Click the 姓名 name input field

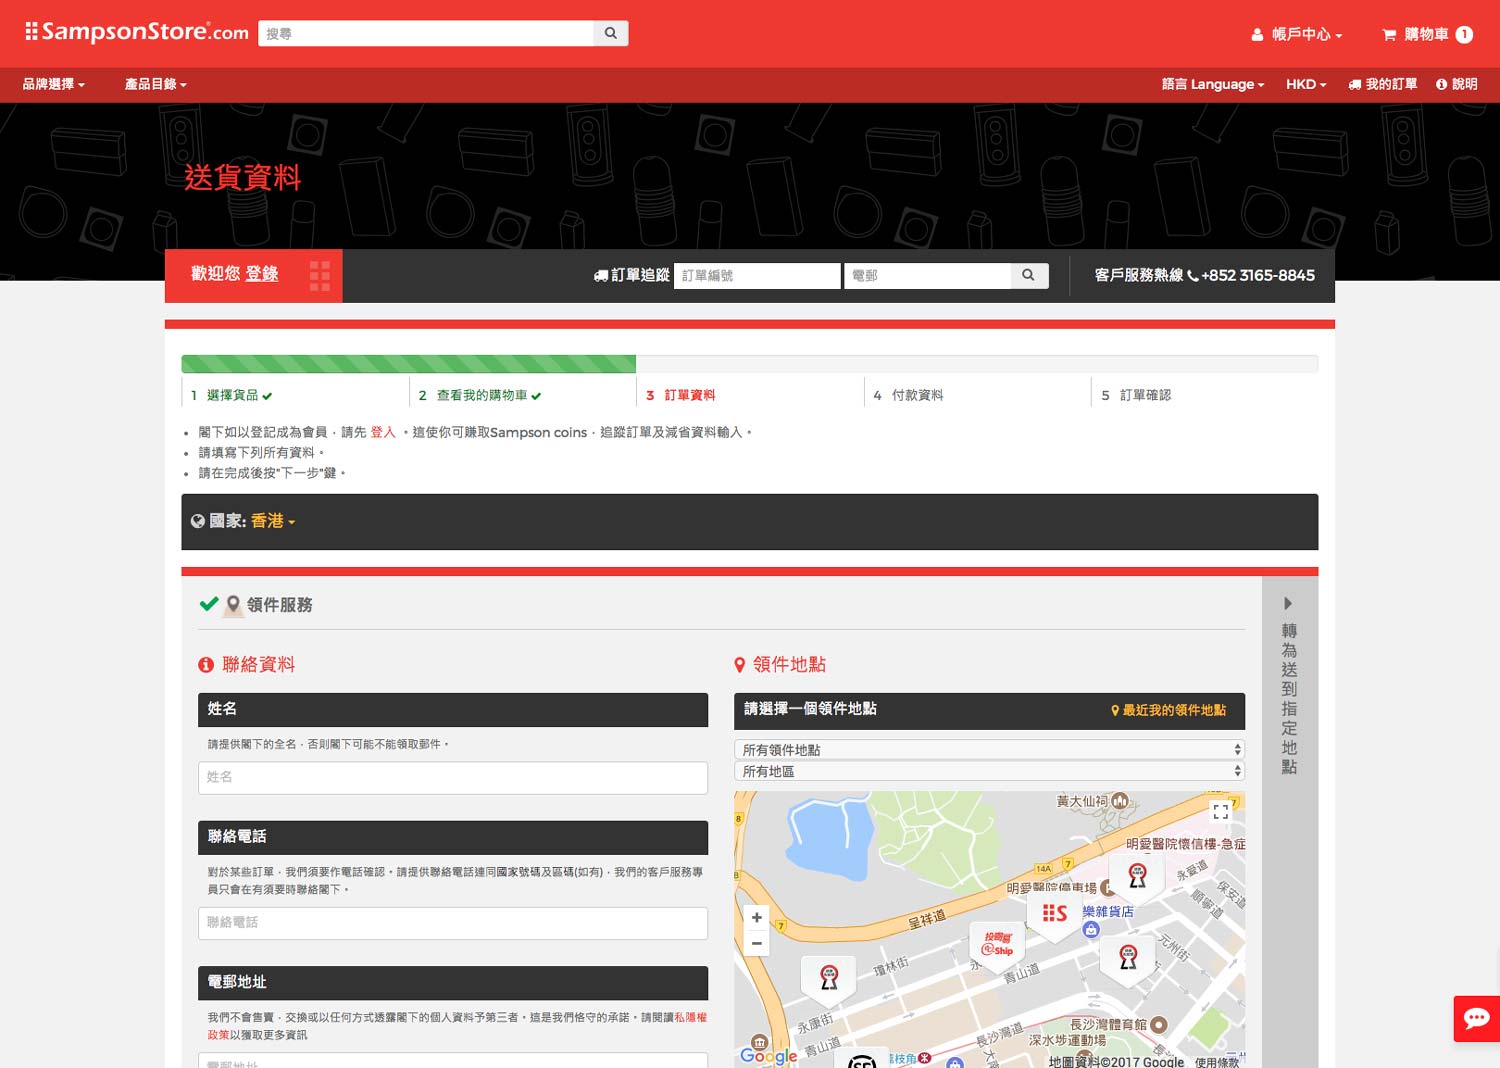point(453,778)
